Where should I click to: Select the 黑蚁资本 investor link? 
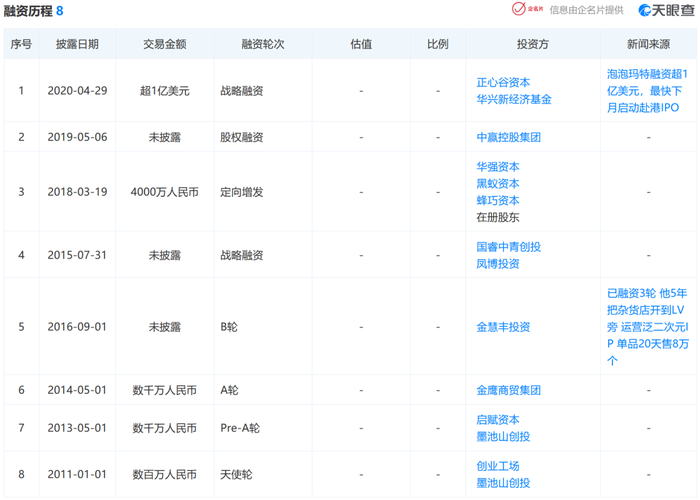click(x=498, y=183)
